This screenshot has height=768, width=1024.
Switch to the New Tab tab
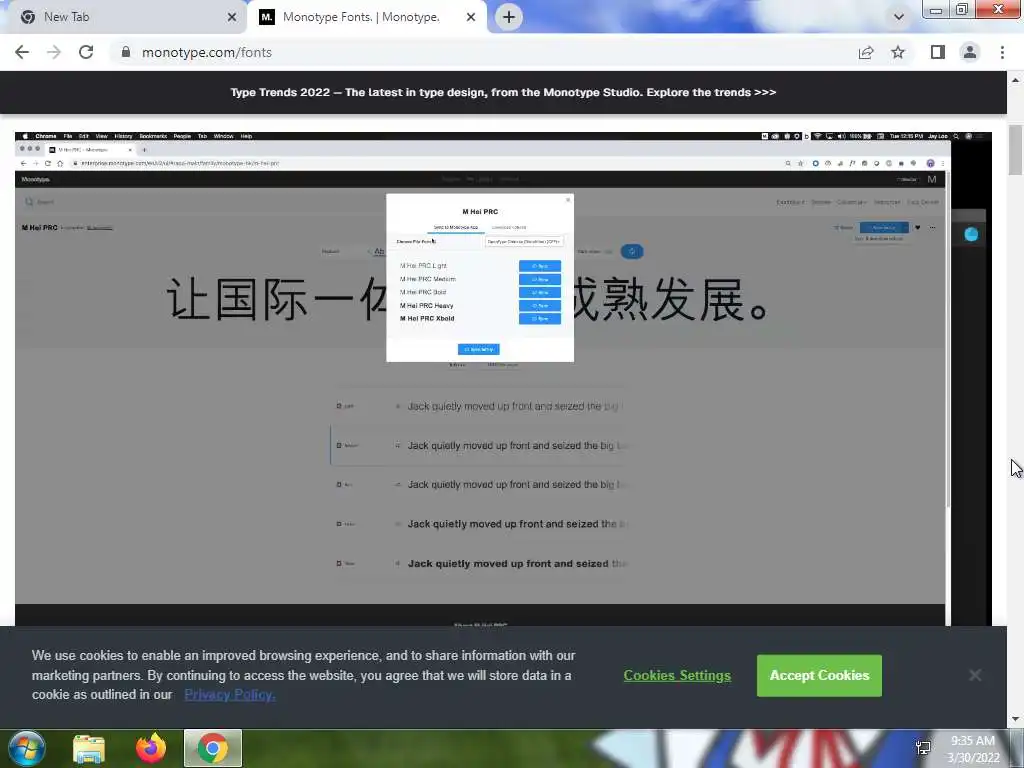coord(124,17)
